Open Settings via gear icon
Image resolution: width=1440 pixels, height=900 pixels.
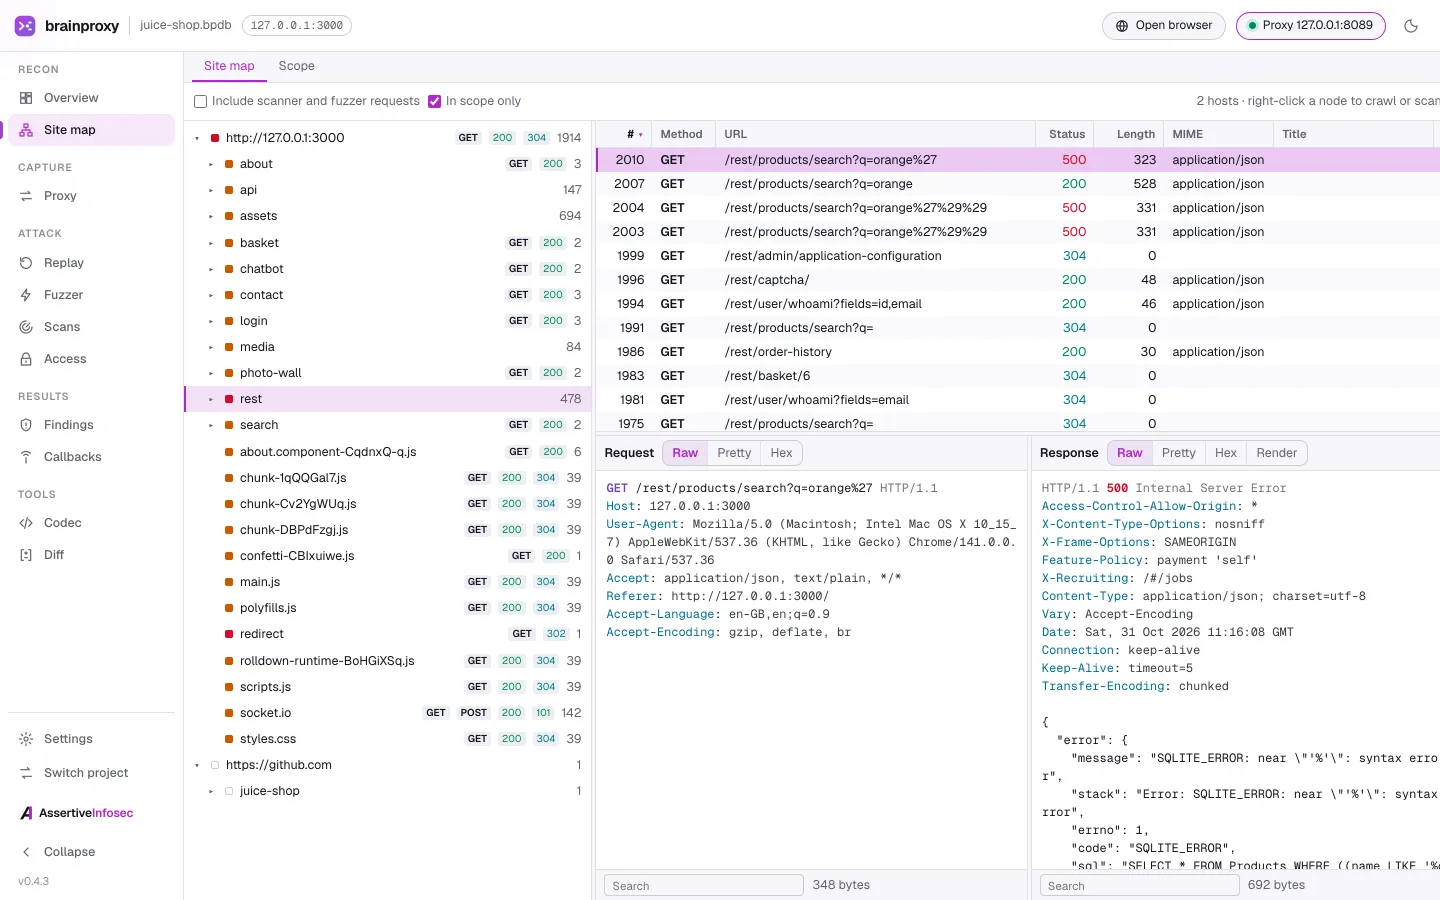coord(26,739)
